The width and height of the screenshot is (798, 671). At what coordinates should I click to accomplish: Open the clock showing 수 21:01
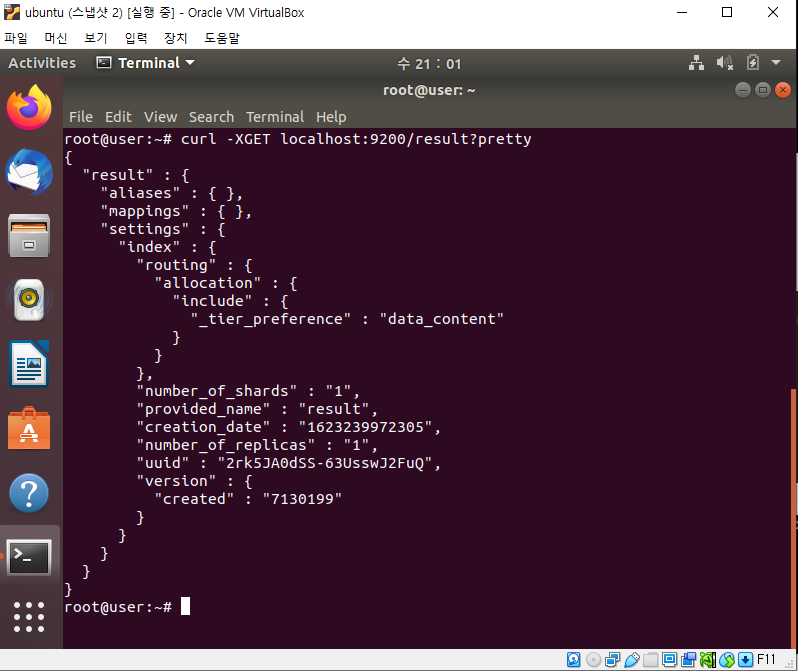click(x=429, y=64)
